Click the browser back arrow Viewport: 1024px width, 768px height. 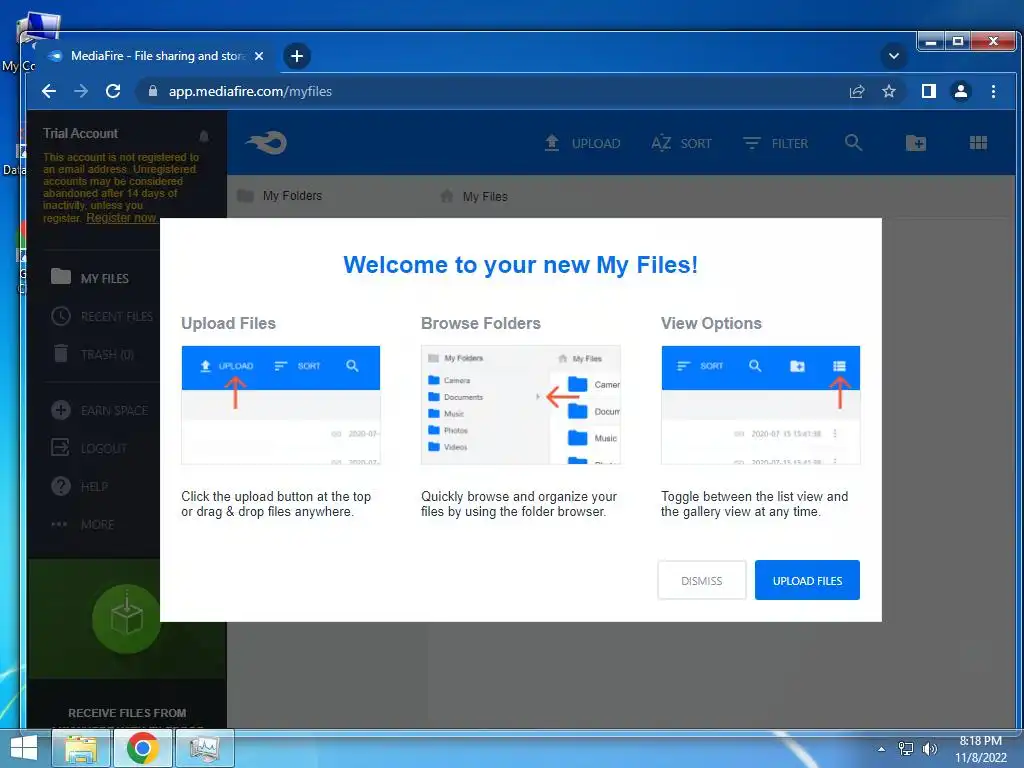coord(49,91)
